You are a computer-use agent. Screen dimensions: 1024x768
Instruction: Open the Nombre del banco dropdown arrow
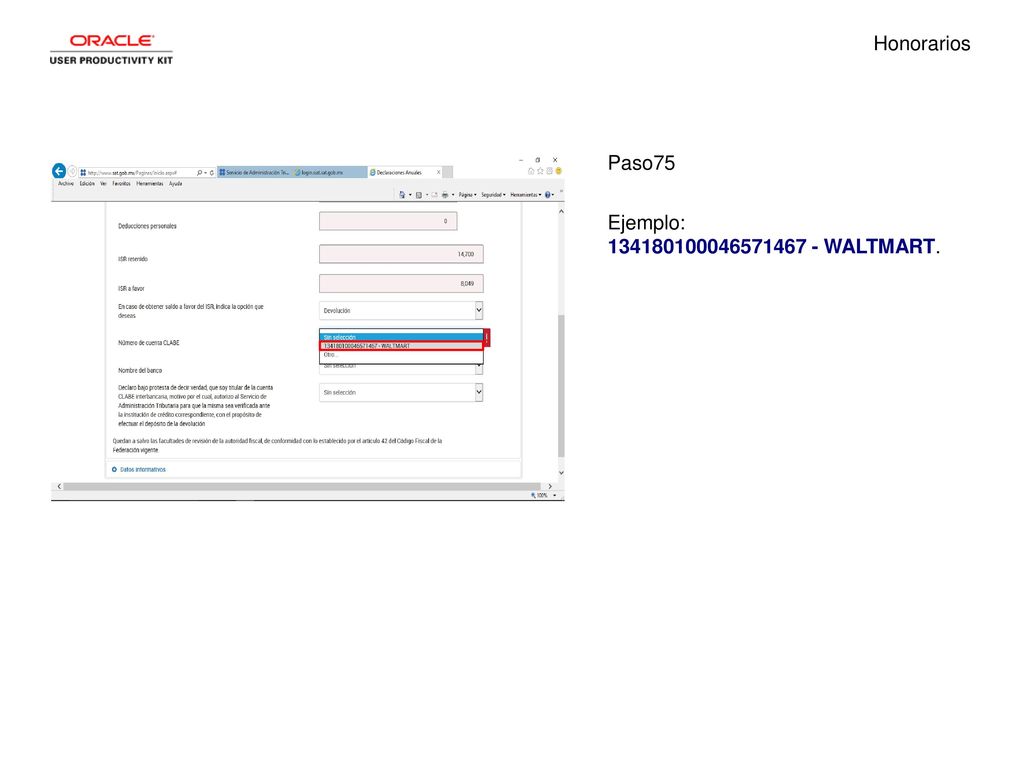coord(479,368)
